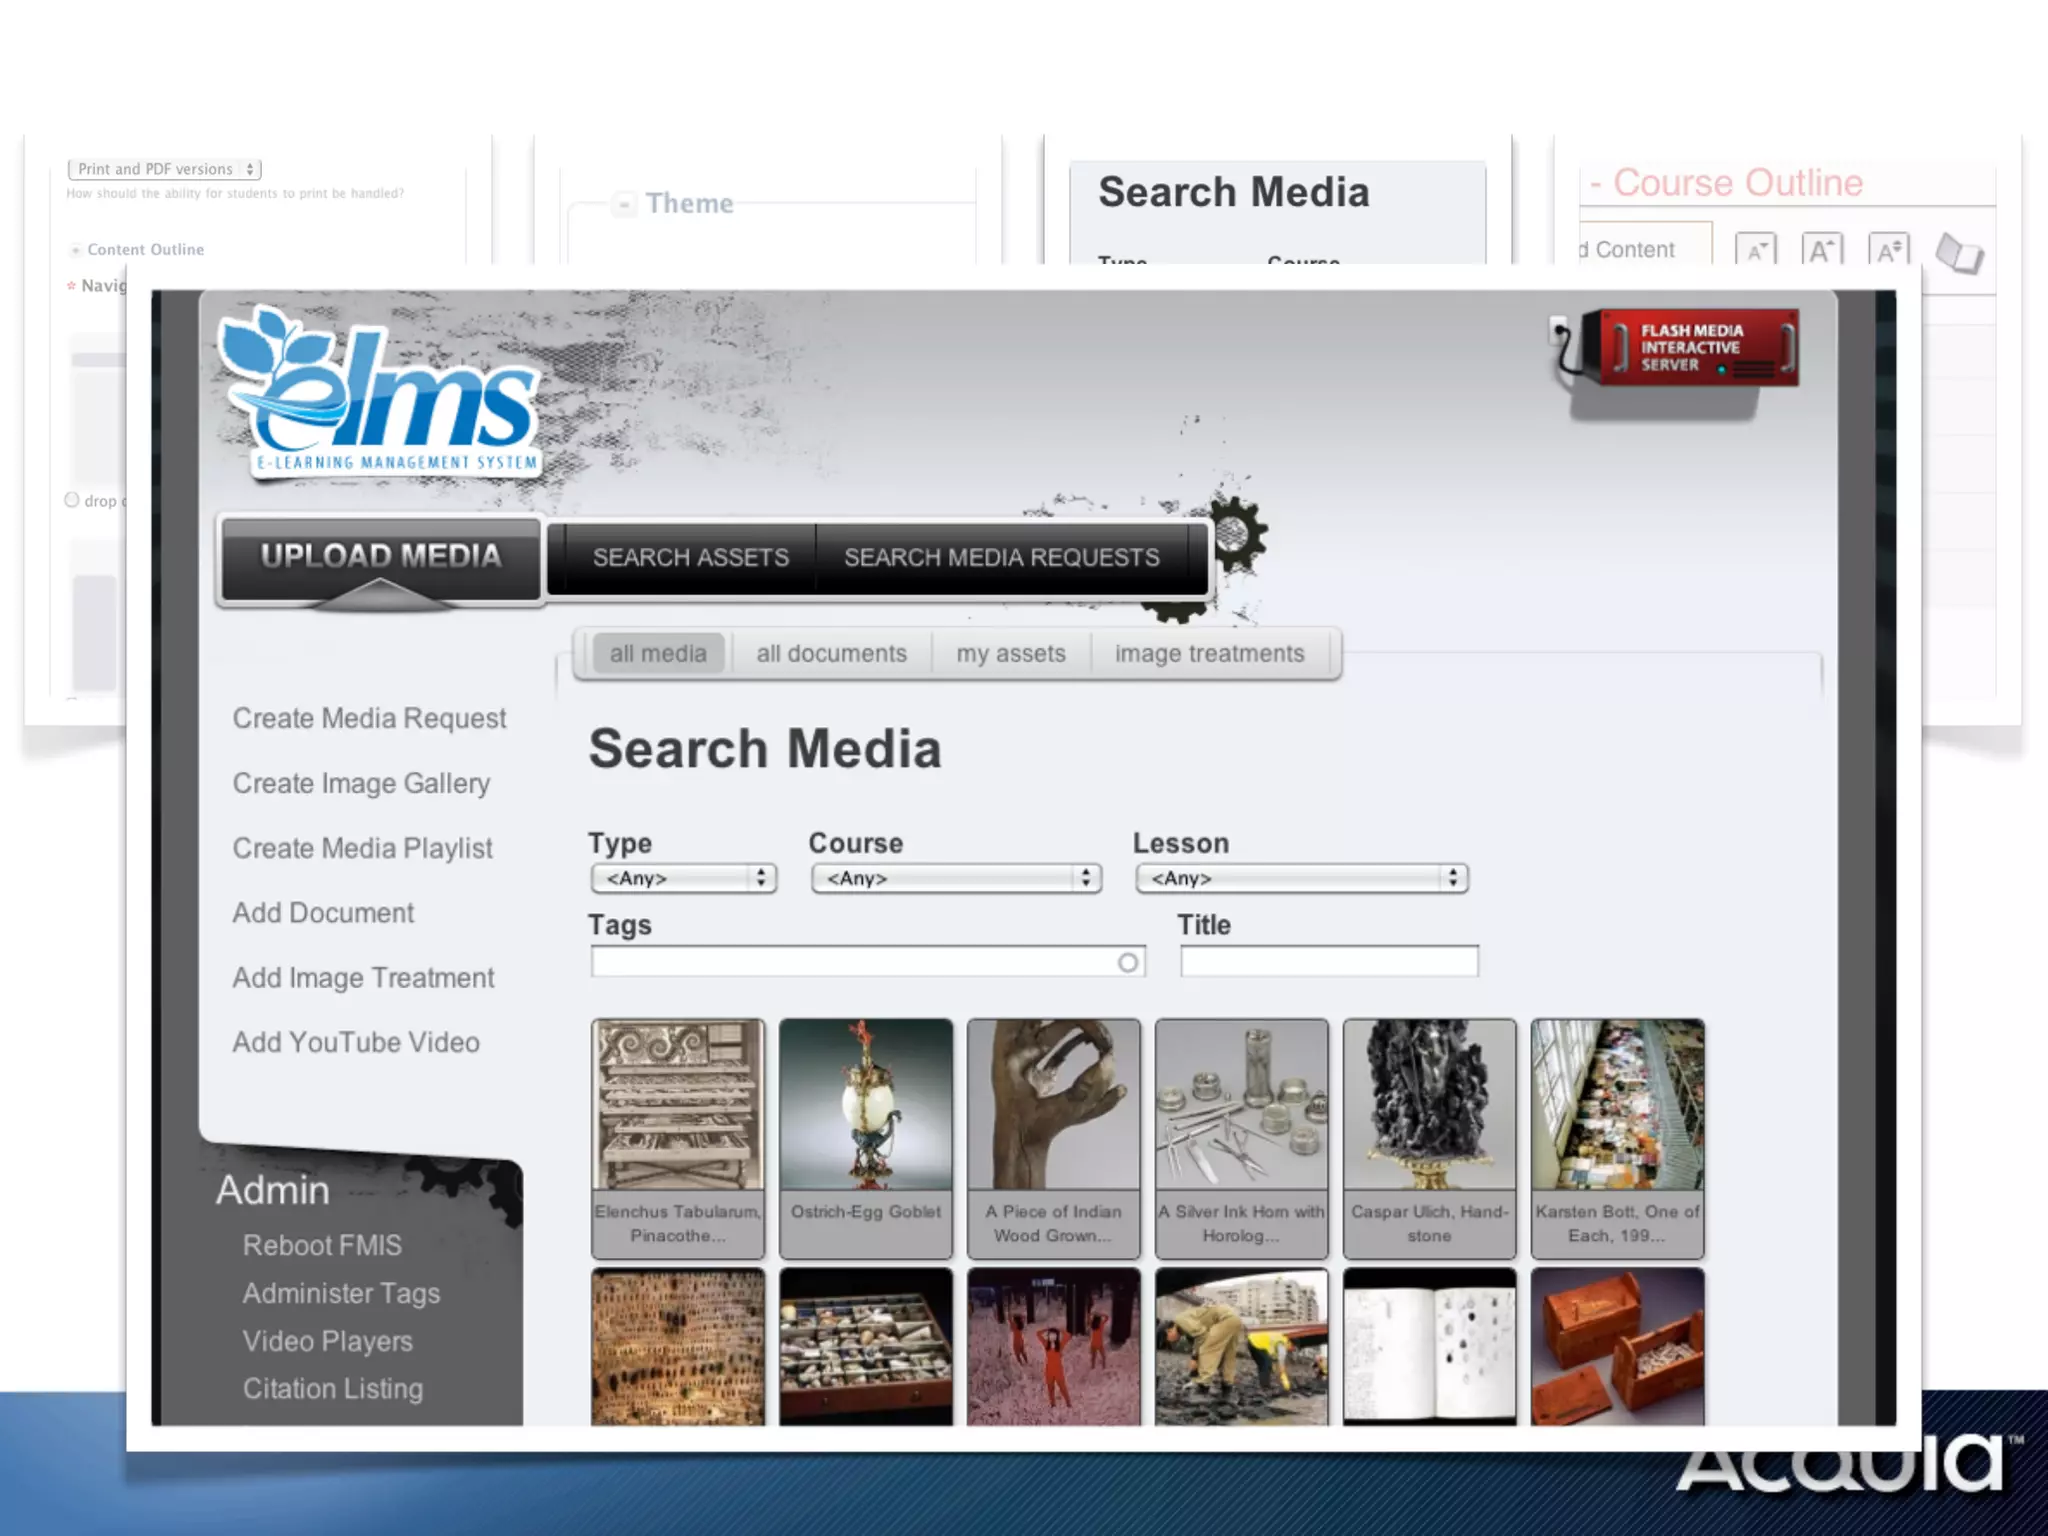Click into the Title text field
The image size is (2048, 1536).
pos(1329,962)
